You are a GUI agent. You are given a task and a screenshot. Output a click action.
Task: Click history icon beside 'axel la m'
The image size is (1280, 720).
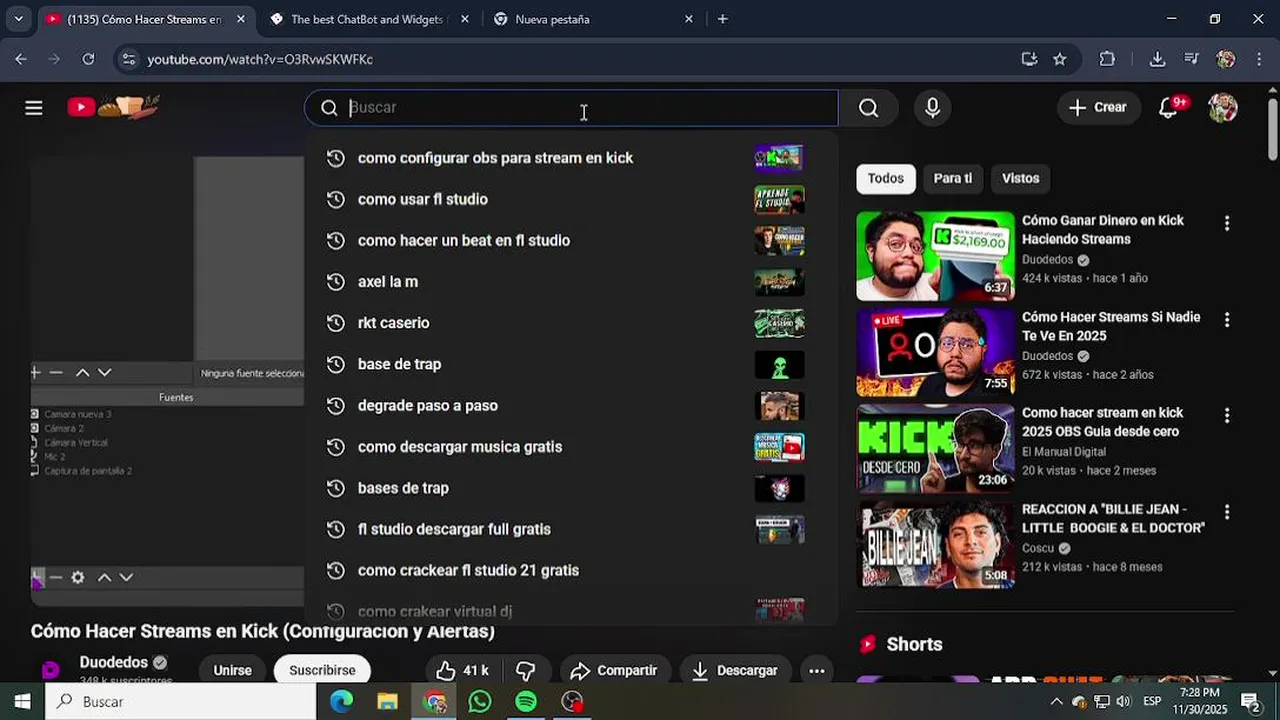coord(336,282)
